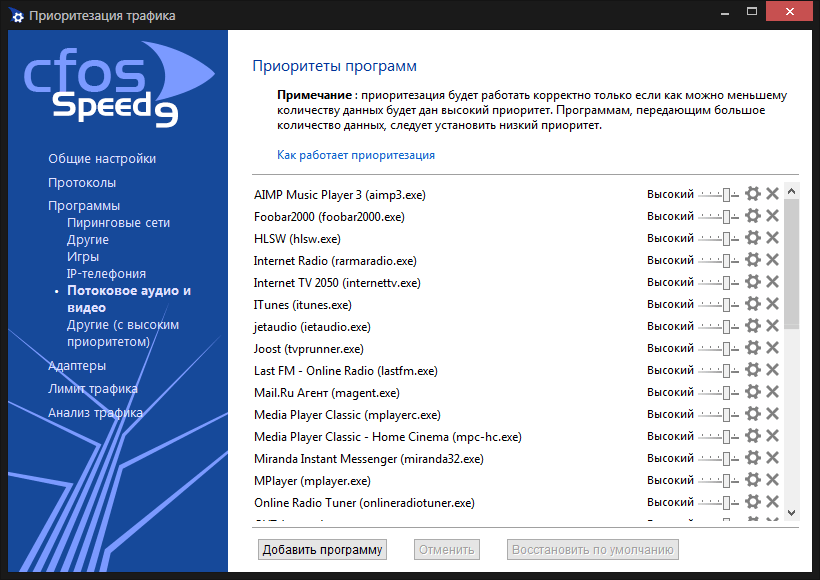Delete Foobar2000 entry with X icon
Viewport: 820px width, 580px height.
point(772,216)
